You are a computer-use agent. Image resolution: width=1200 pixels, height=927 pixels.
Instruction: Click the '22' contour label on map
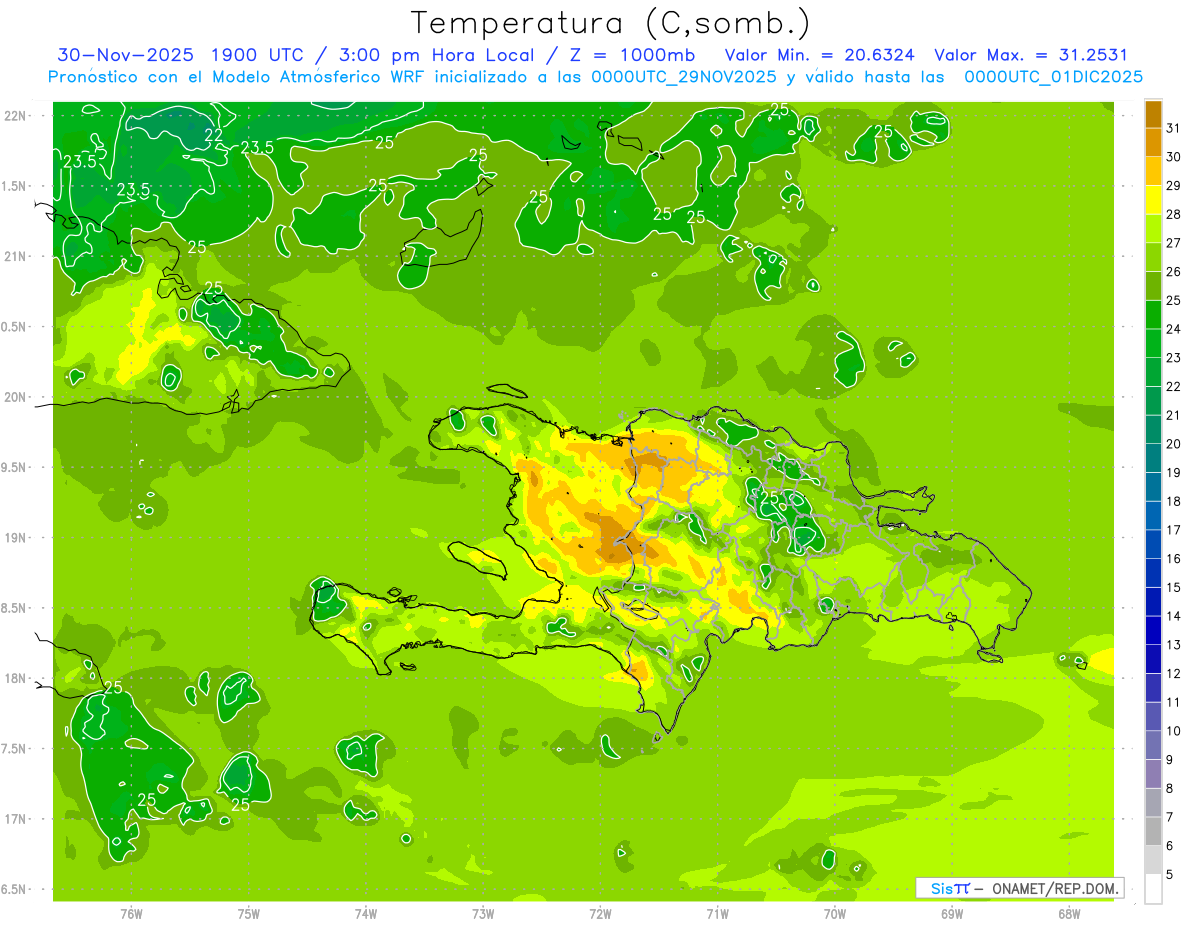[x=214, y=135]
